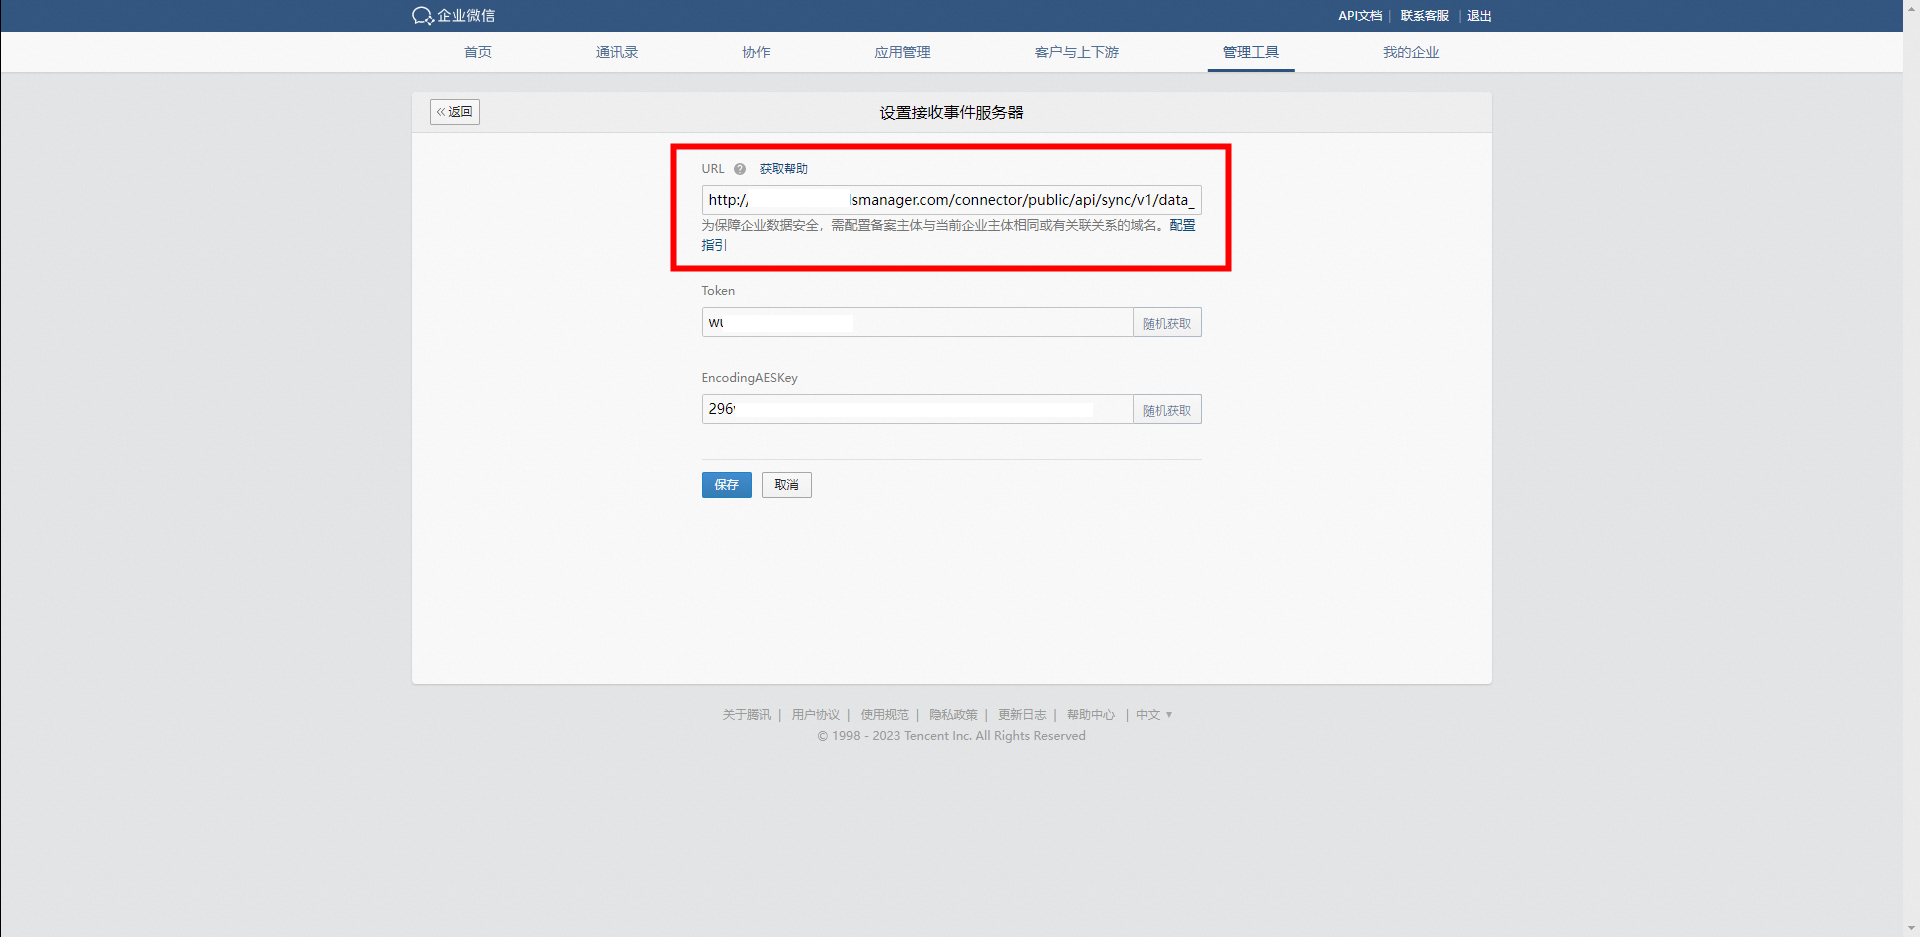Open the 我的企业 tab
Screen dimensions: 1920x937
click(x=1411, y=52)
